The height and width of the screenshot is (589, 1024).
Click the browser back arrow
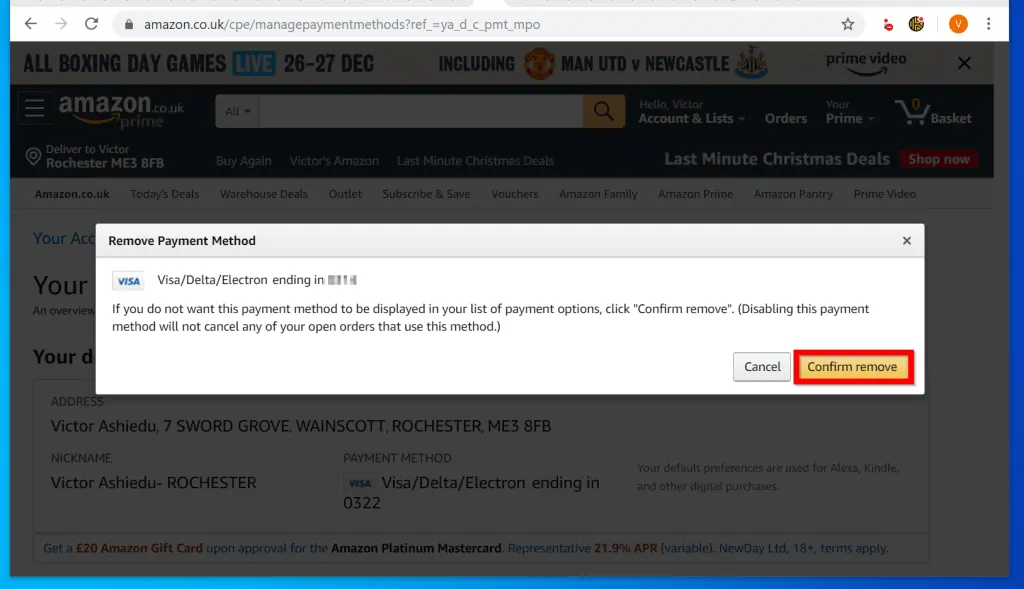click(31, 23)
